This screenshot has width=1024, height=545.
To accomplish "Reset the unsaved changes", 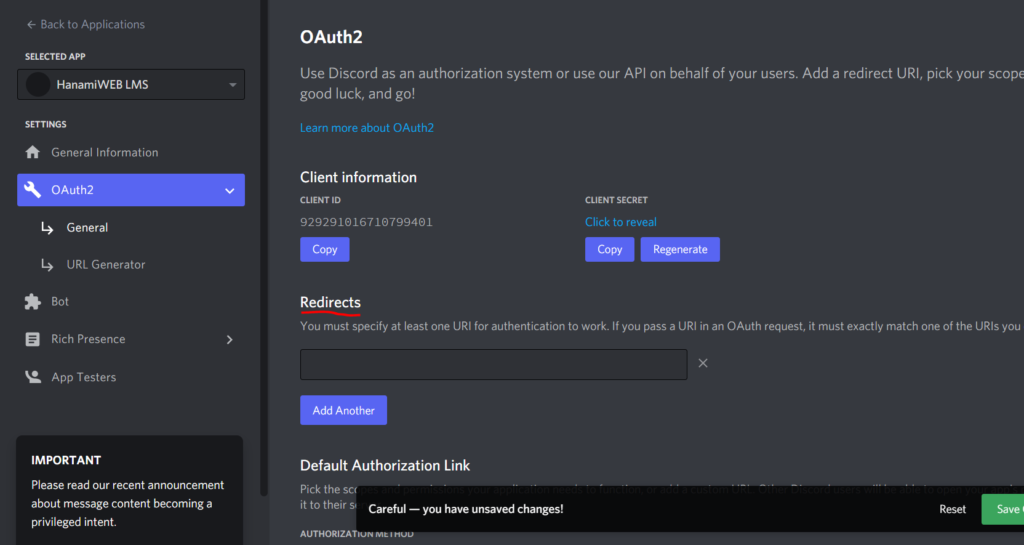I will pos(952,509).
